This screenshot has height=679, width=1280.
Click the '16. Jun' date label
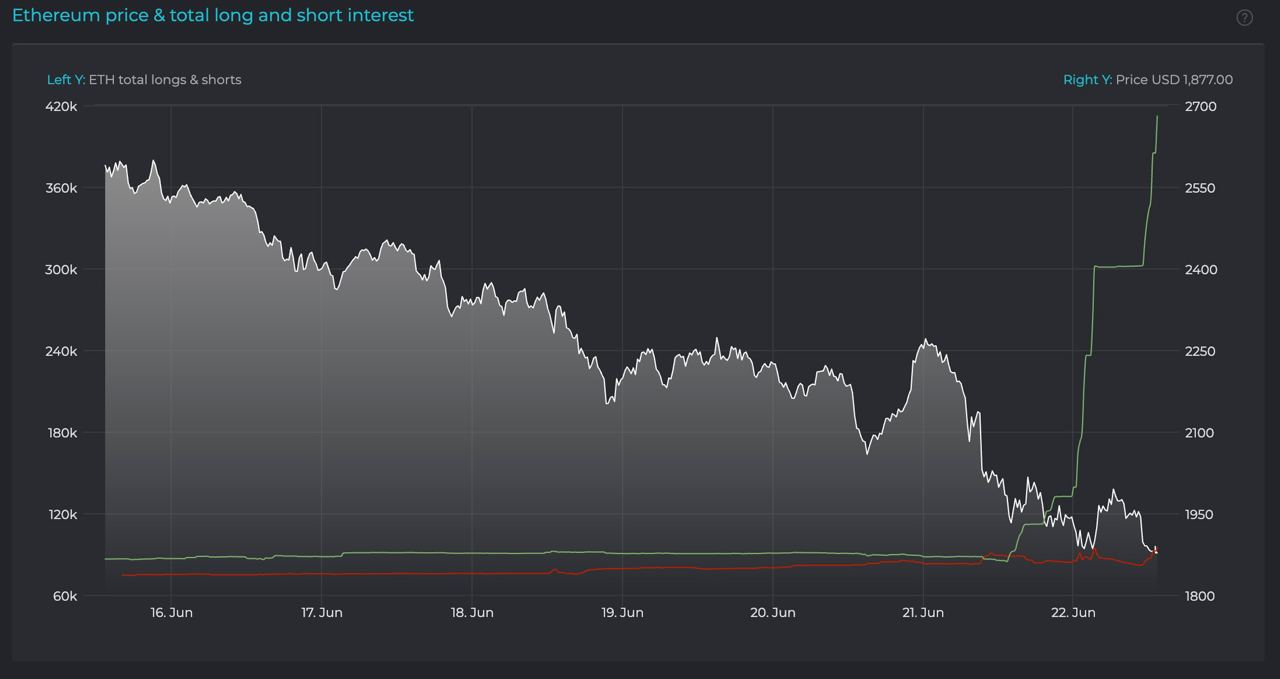tap(171, 612)
